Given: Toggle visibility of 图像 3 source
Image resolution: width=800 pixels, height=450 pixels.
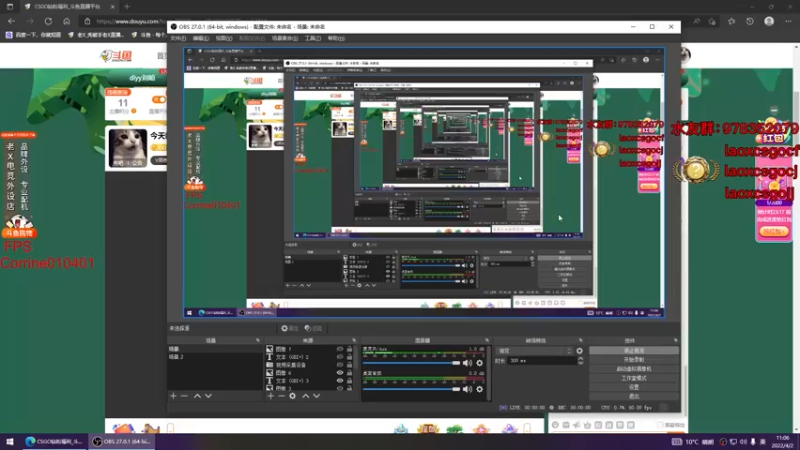Looking at the screenshot, I should [x=340, y=388].
